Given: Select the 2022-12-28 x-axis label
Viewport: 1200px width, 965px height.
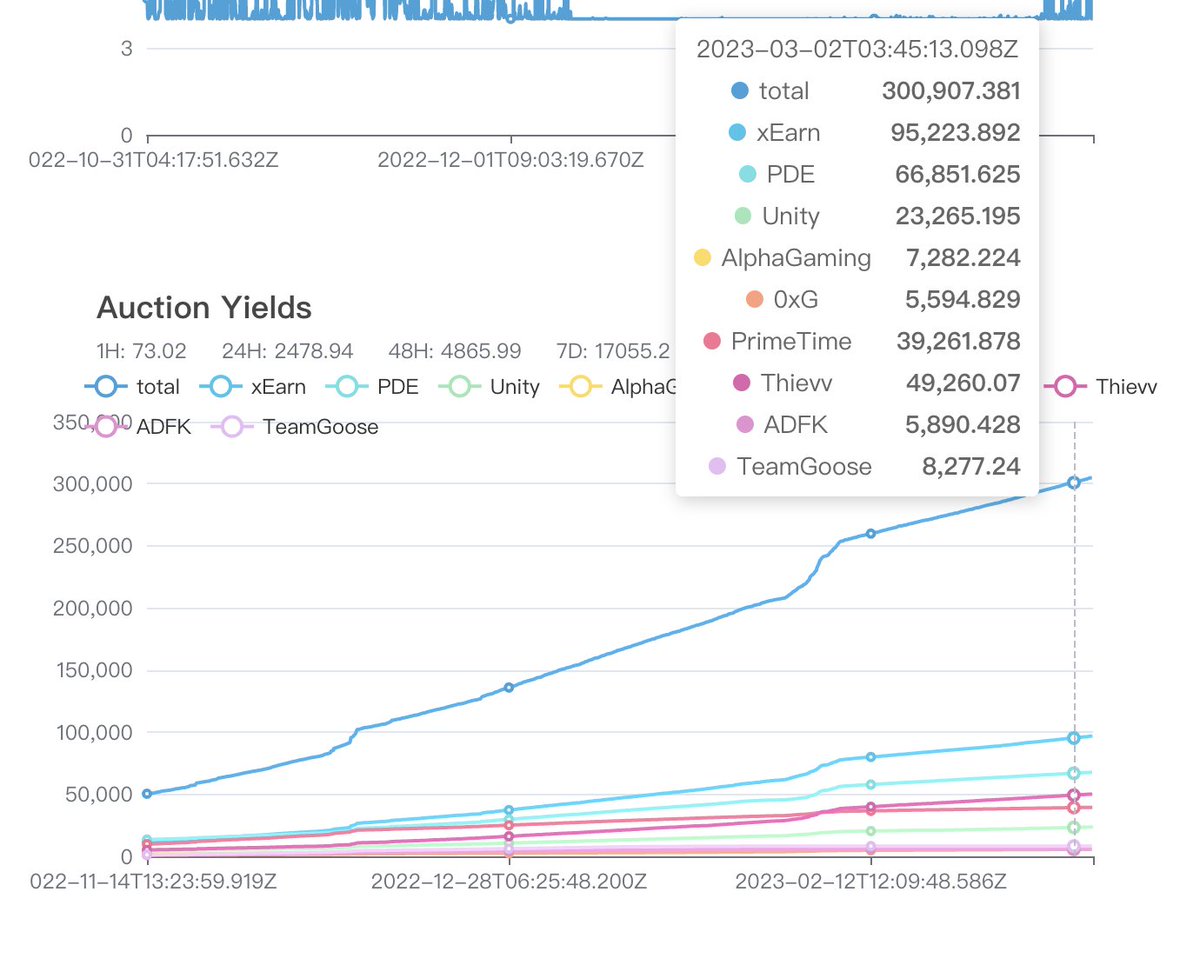Looking at the screenshot, I should tap(508, 882).
